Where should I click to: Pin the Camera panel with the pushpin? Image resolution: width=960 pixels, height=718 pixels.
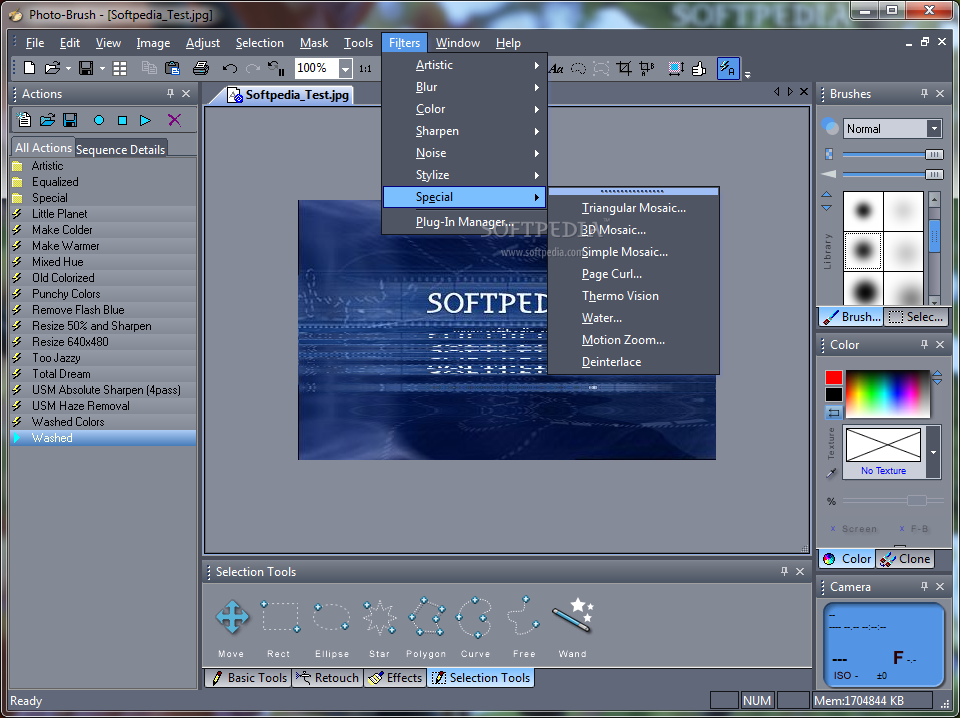(924, 586)
